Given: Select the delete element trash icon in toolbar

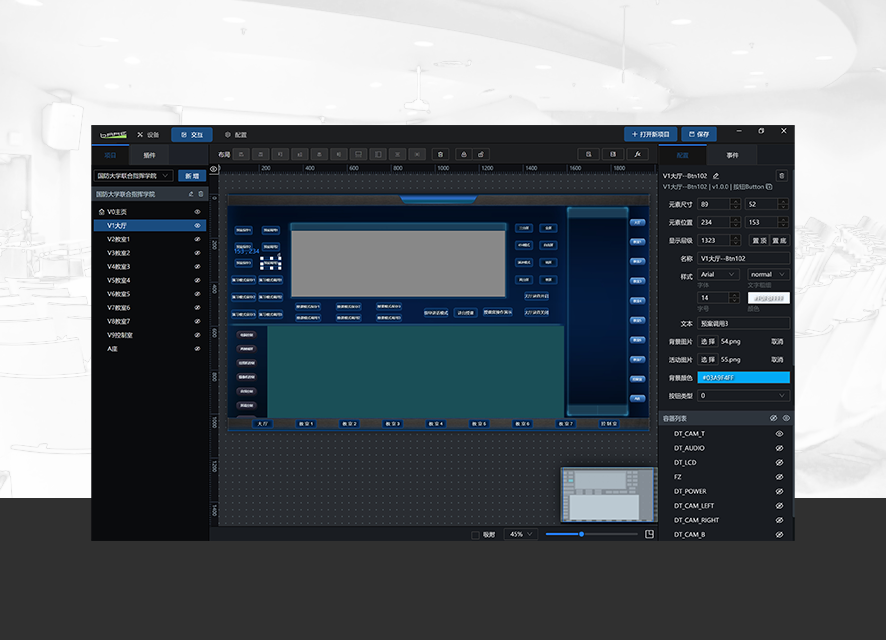Looking at the screenshot, I should click(439, 155).
